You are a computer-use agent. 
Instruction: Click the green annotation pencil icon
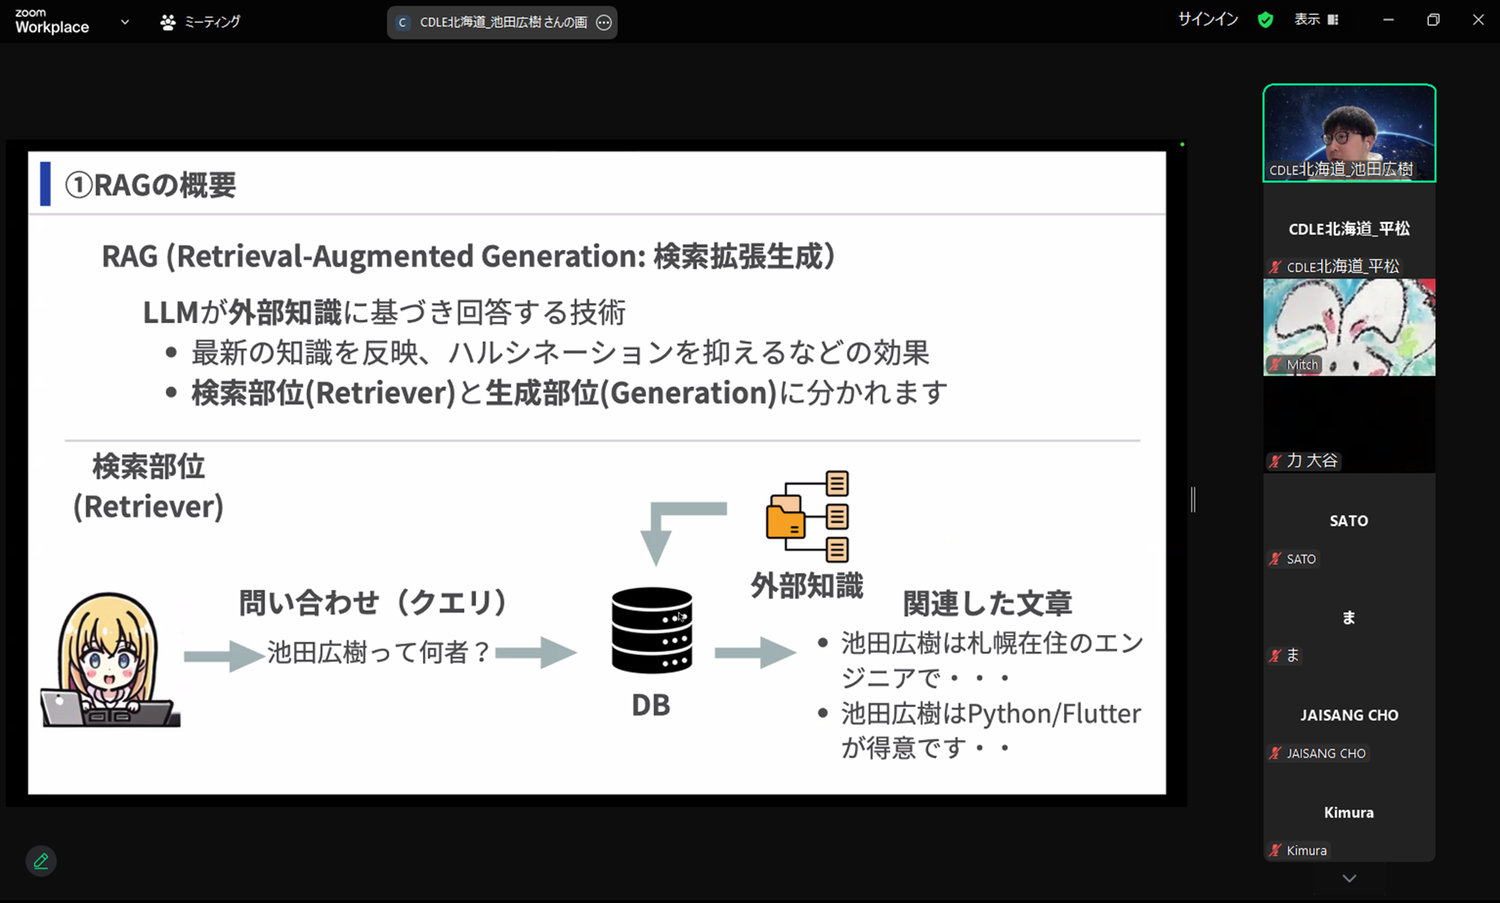tap(41, 861)
